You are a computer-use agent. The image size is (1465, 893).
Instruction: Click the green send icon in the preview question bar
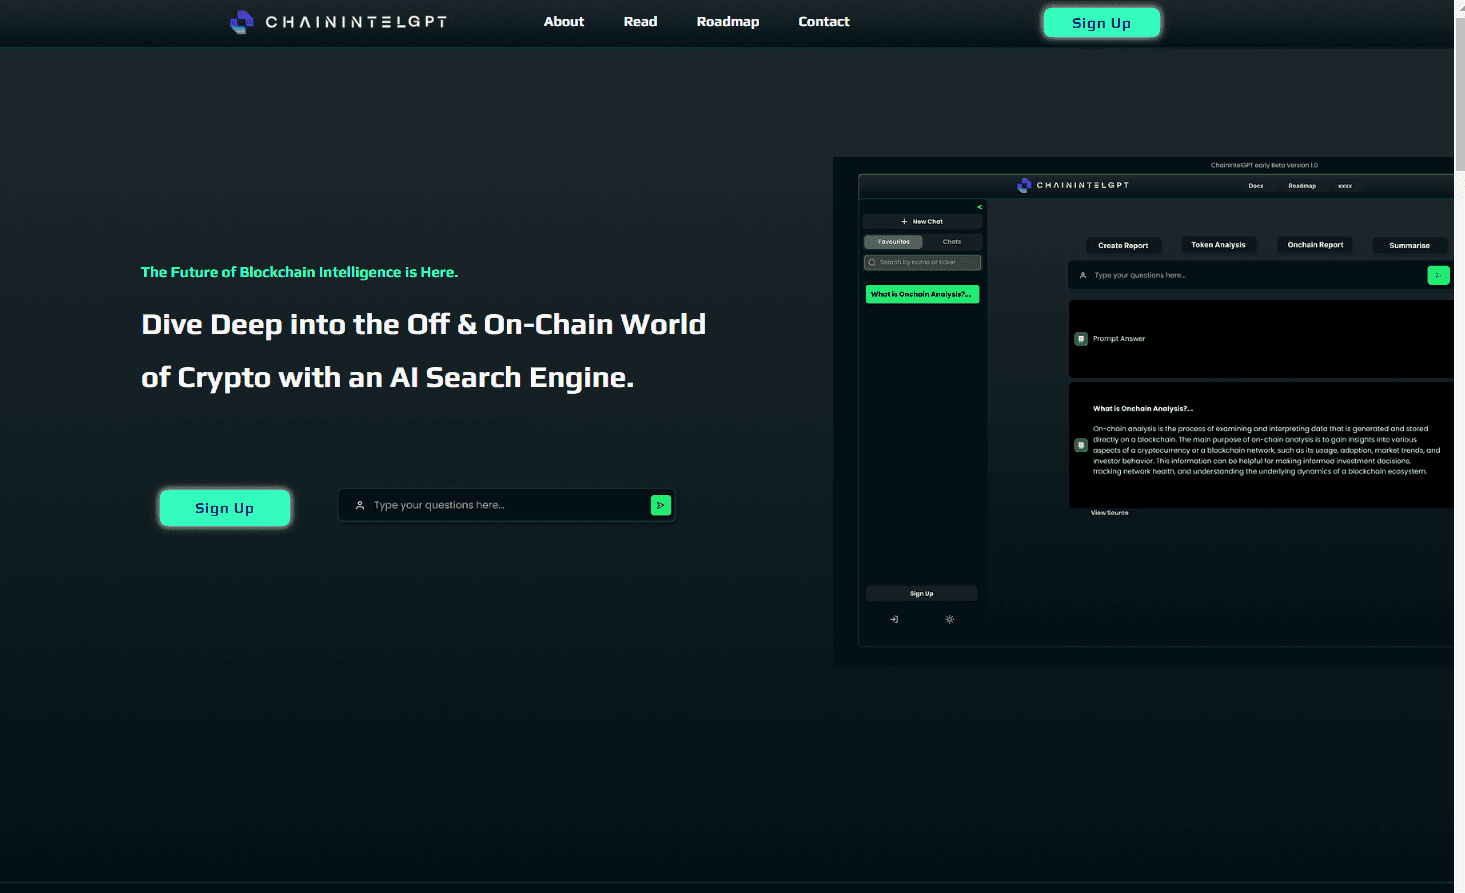click(x=1438, y=275)
